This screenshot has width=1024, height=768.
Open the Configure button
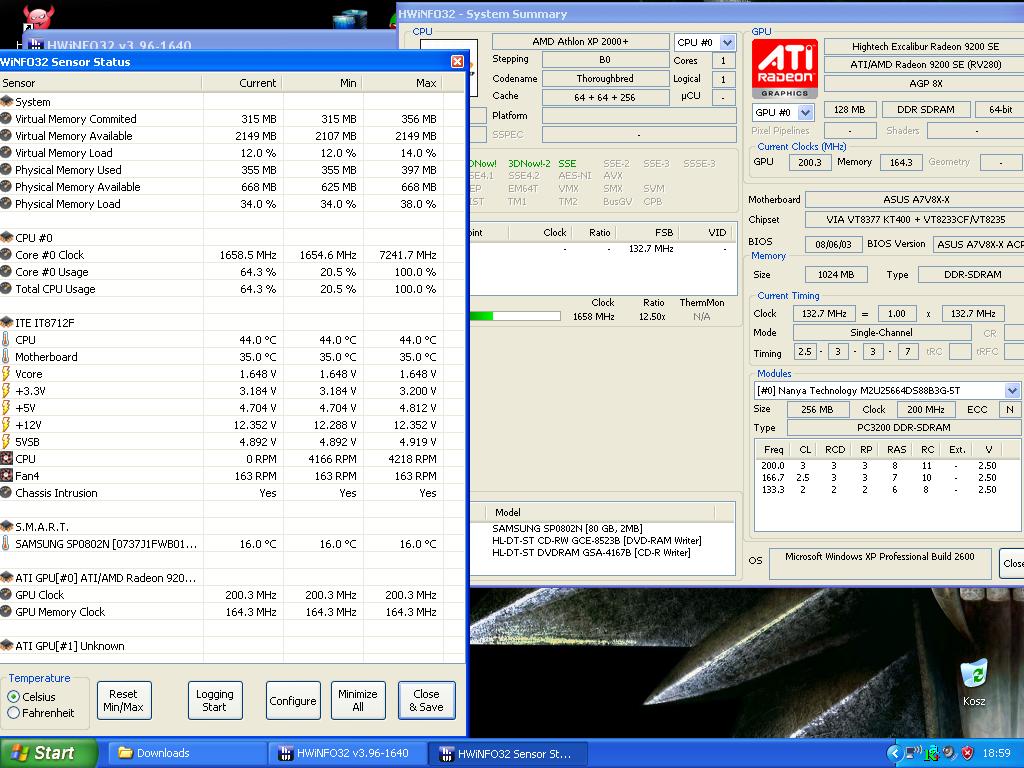293,700
